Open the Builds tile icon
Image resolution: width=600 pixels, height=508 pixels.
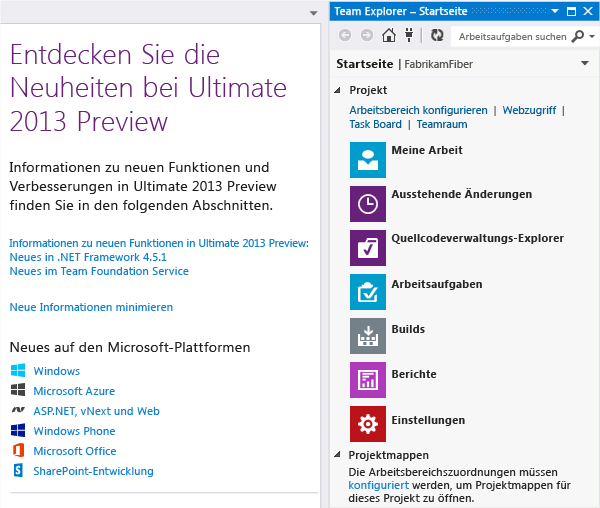(x=368, y=336)
